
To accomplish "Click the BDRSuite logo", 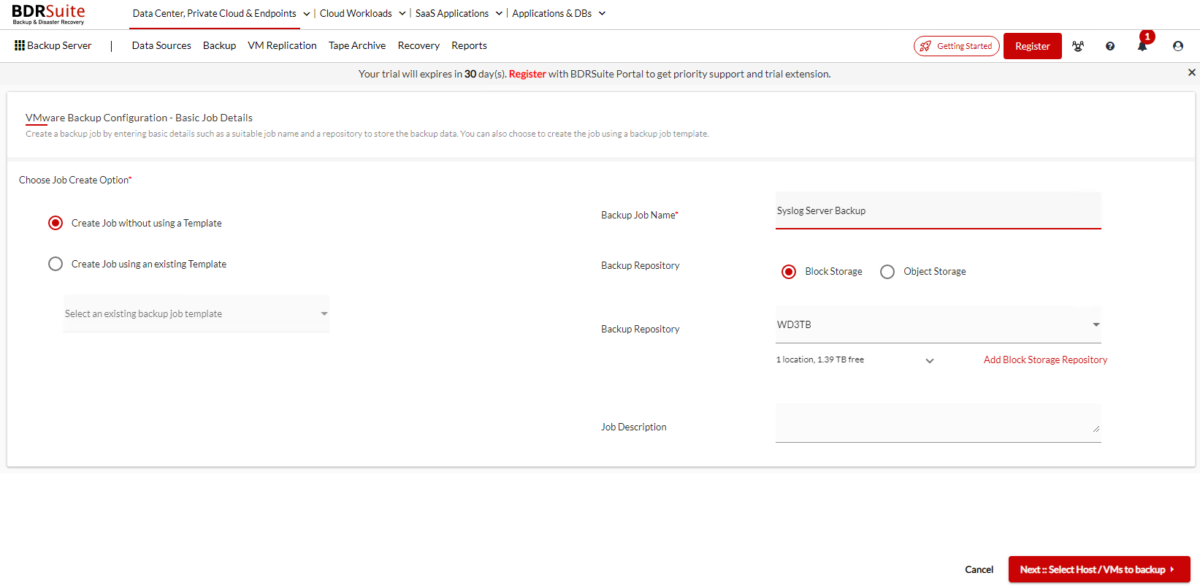I will pos(46,13).
